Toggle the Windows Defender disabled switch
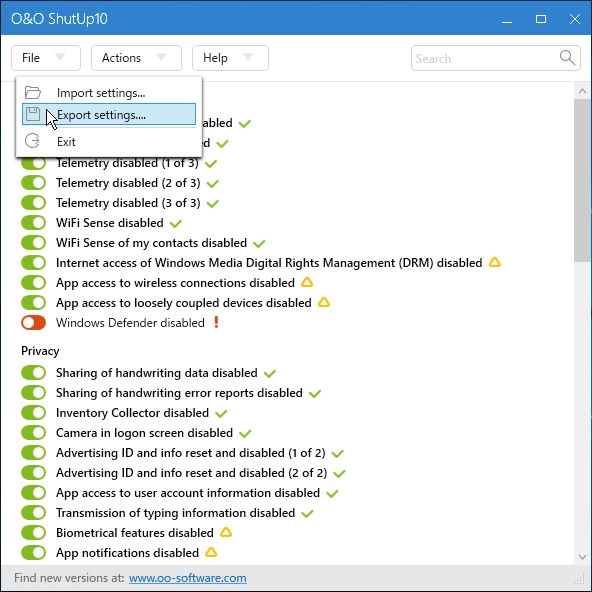Image resolution: width=592 pixels, height=592 pixels. click(x=33, y=323)
